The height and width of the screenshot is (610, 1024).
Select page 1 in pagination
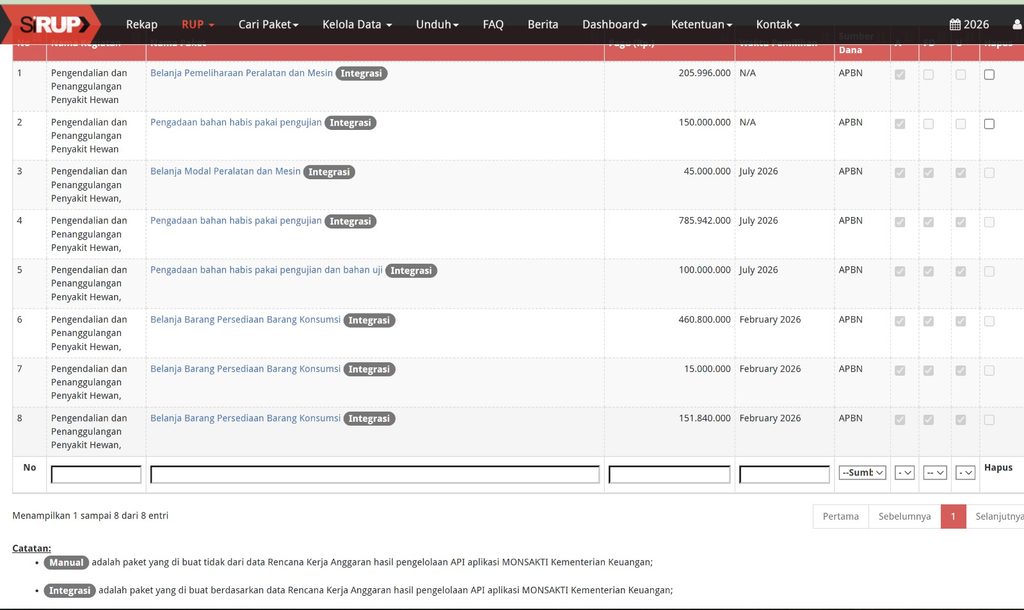pyautogui.click(x=953, y=516)
